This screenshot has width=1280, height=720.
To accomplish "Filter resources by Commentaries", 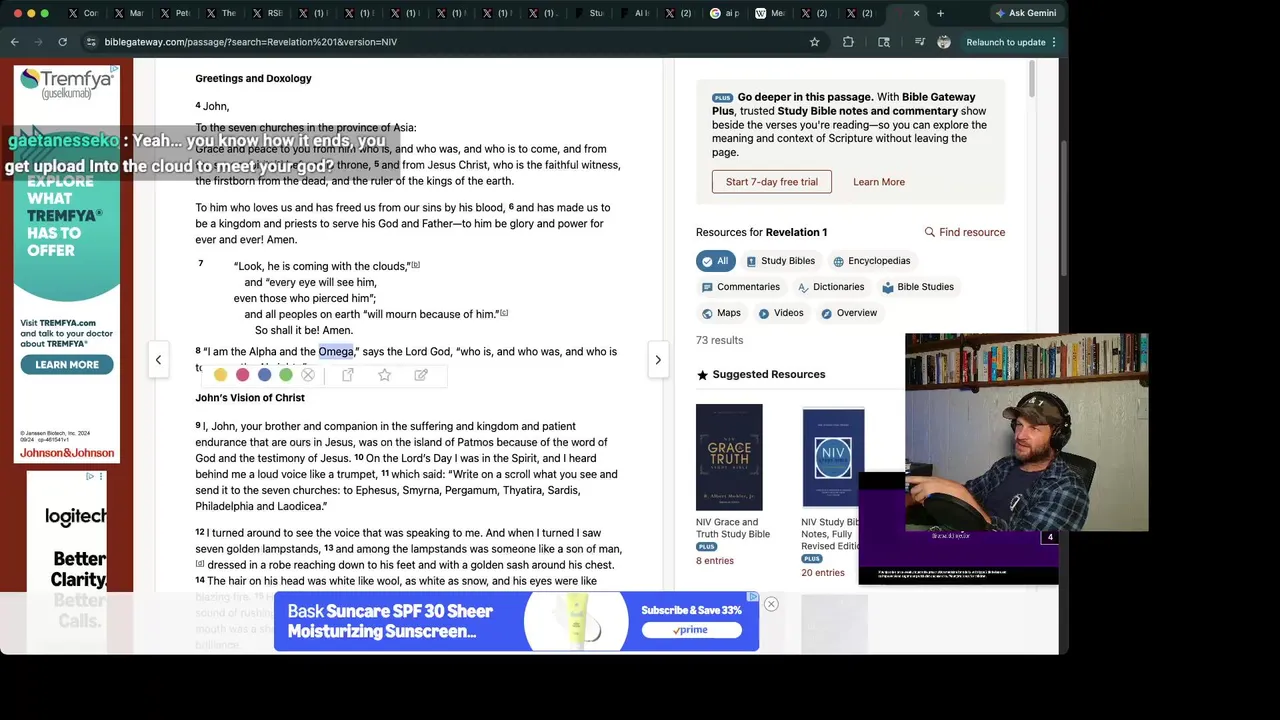I will tap(740, 287).
